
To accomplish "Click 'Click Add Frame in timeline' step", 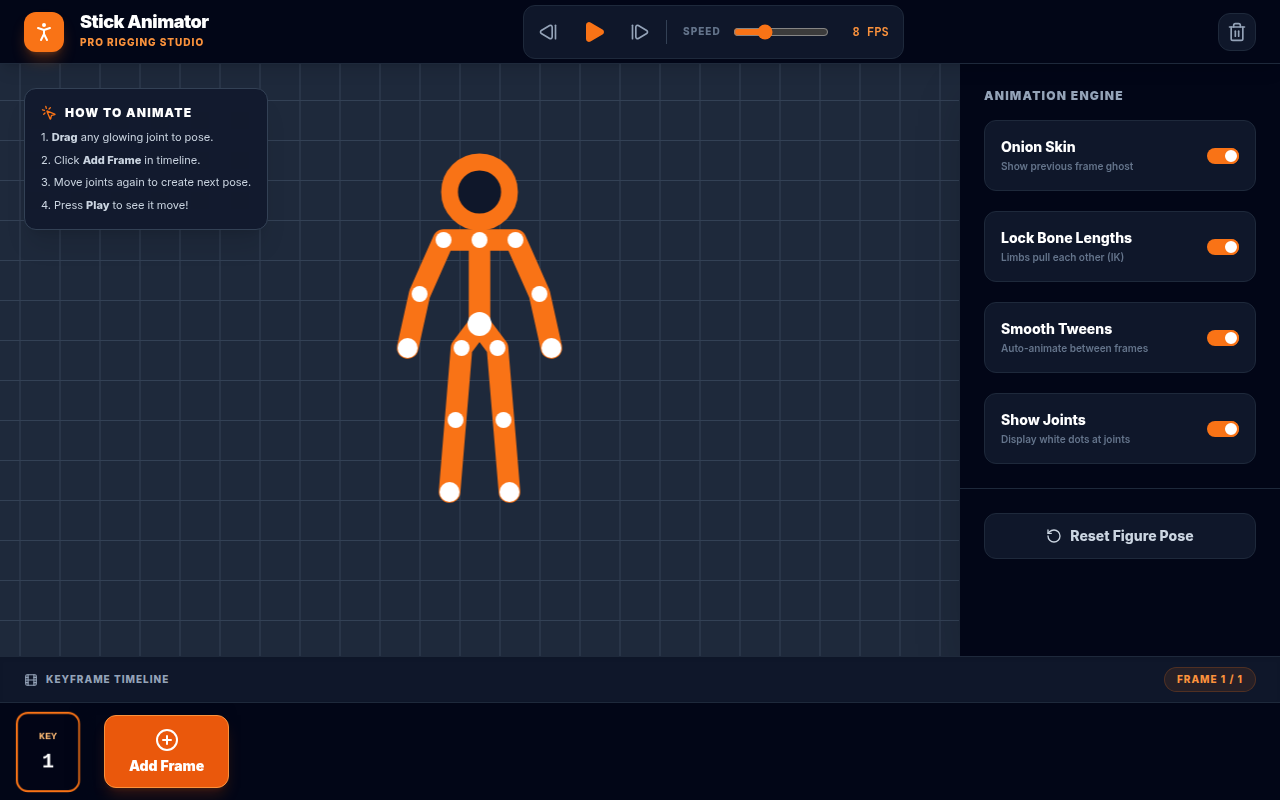I will (x=120, y=160).
